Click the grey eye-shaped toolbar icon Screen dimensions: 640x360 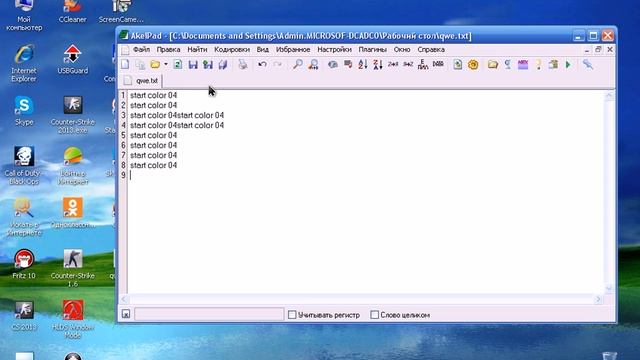[x=333, y=64]
